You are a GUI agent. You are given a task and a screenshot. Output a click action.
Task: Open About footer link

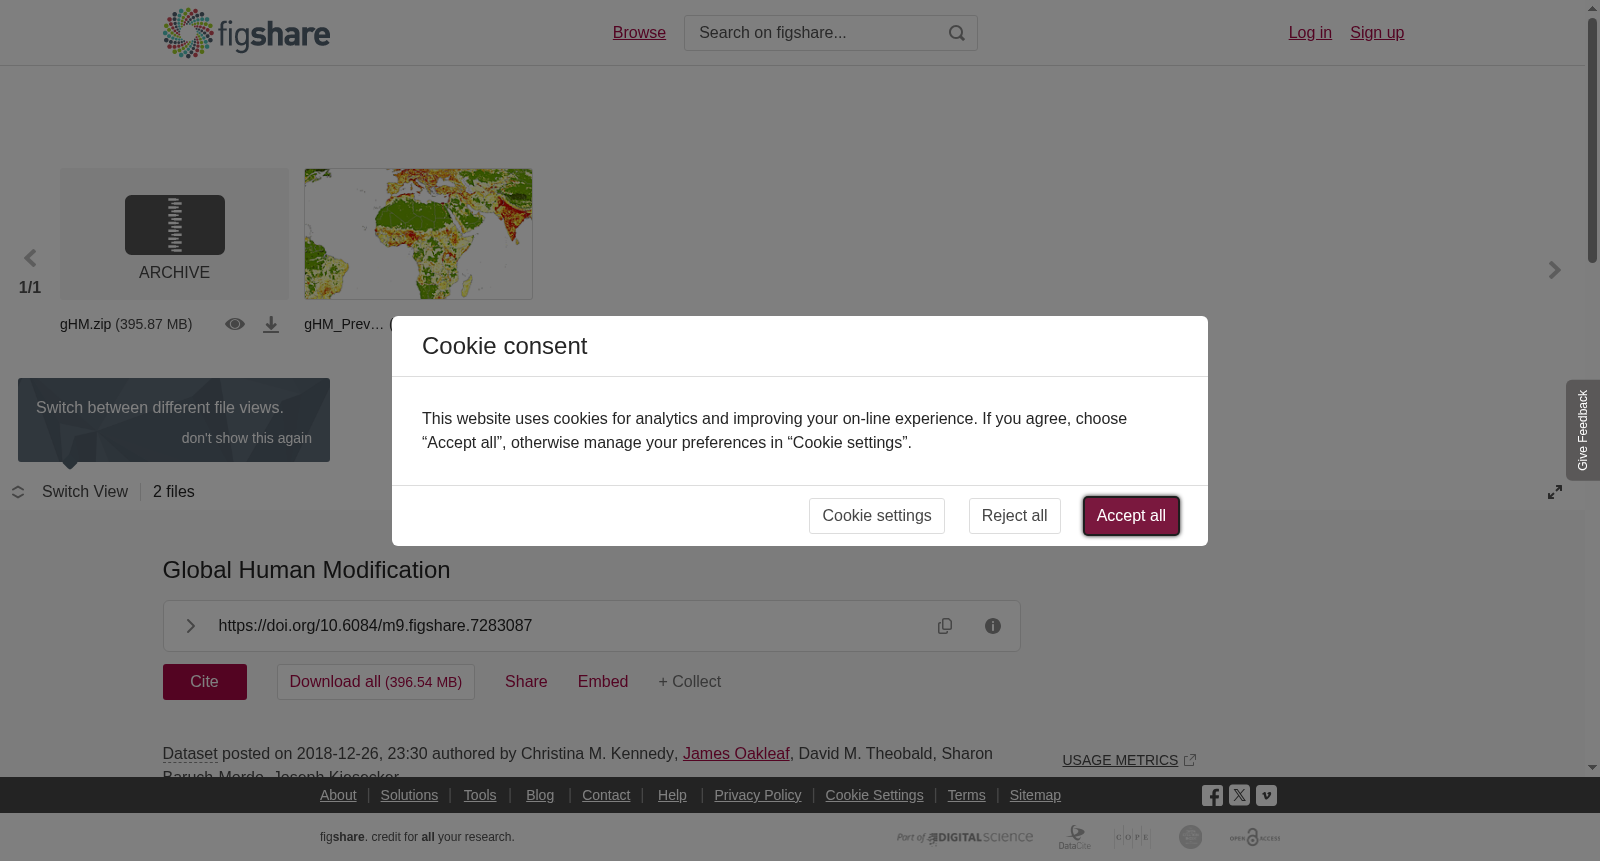[338, 795]
